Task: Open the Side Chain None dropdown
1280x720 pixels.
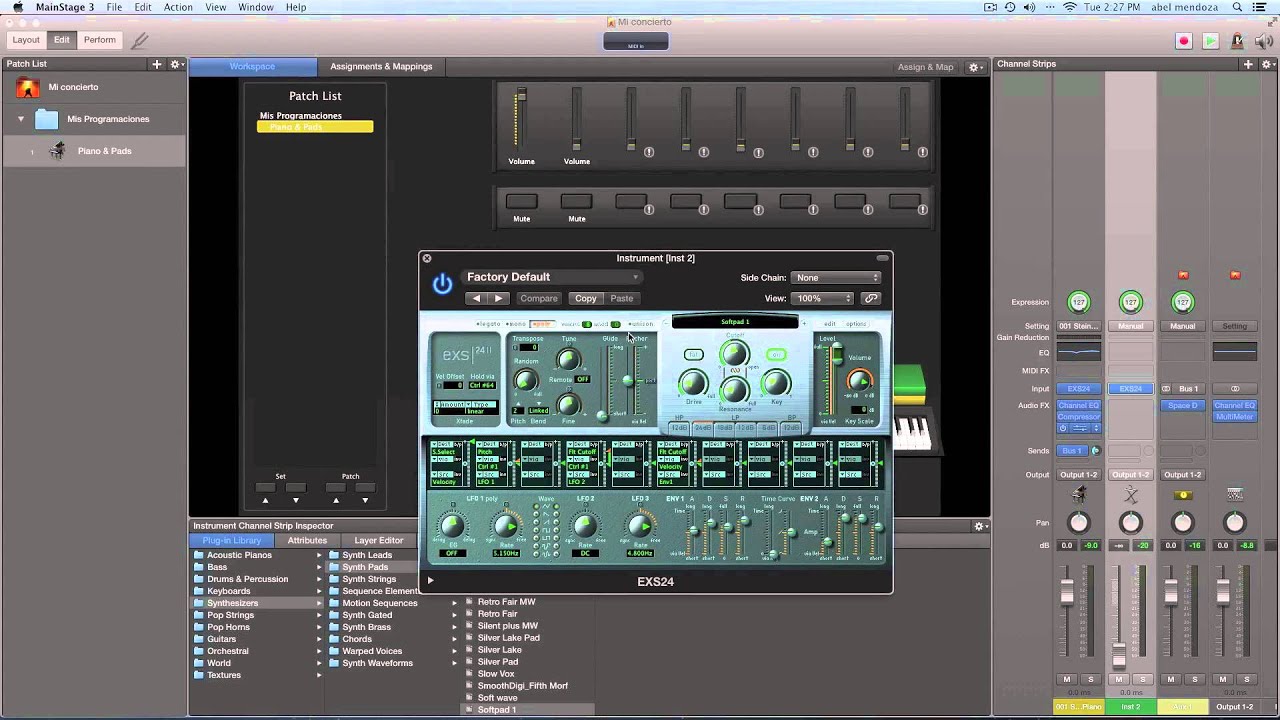Action: click(x=835, y=278)
